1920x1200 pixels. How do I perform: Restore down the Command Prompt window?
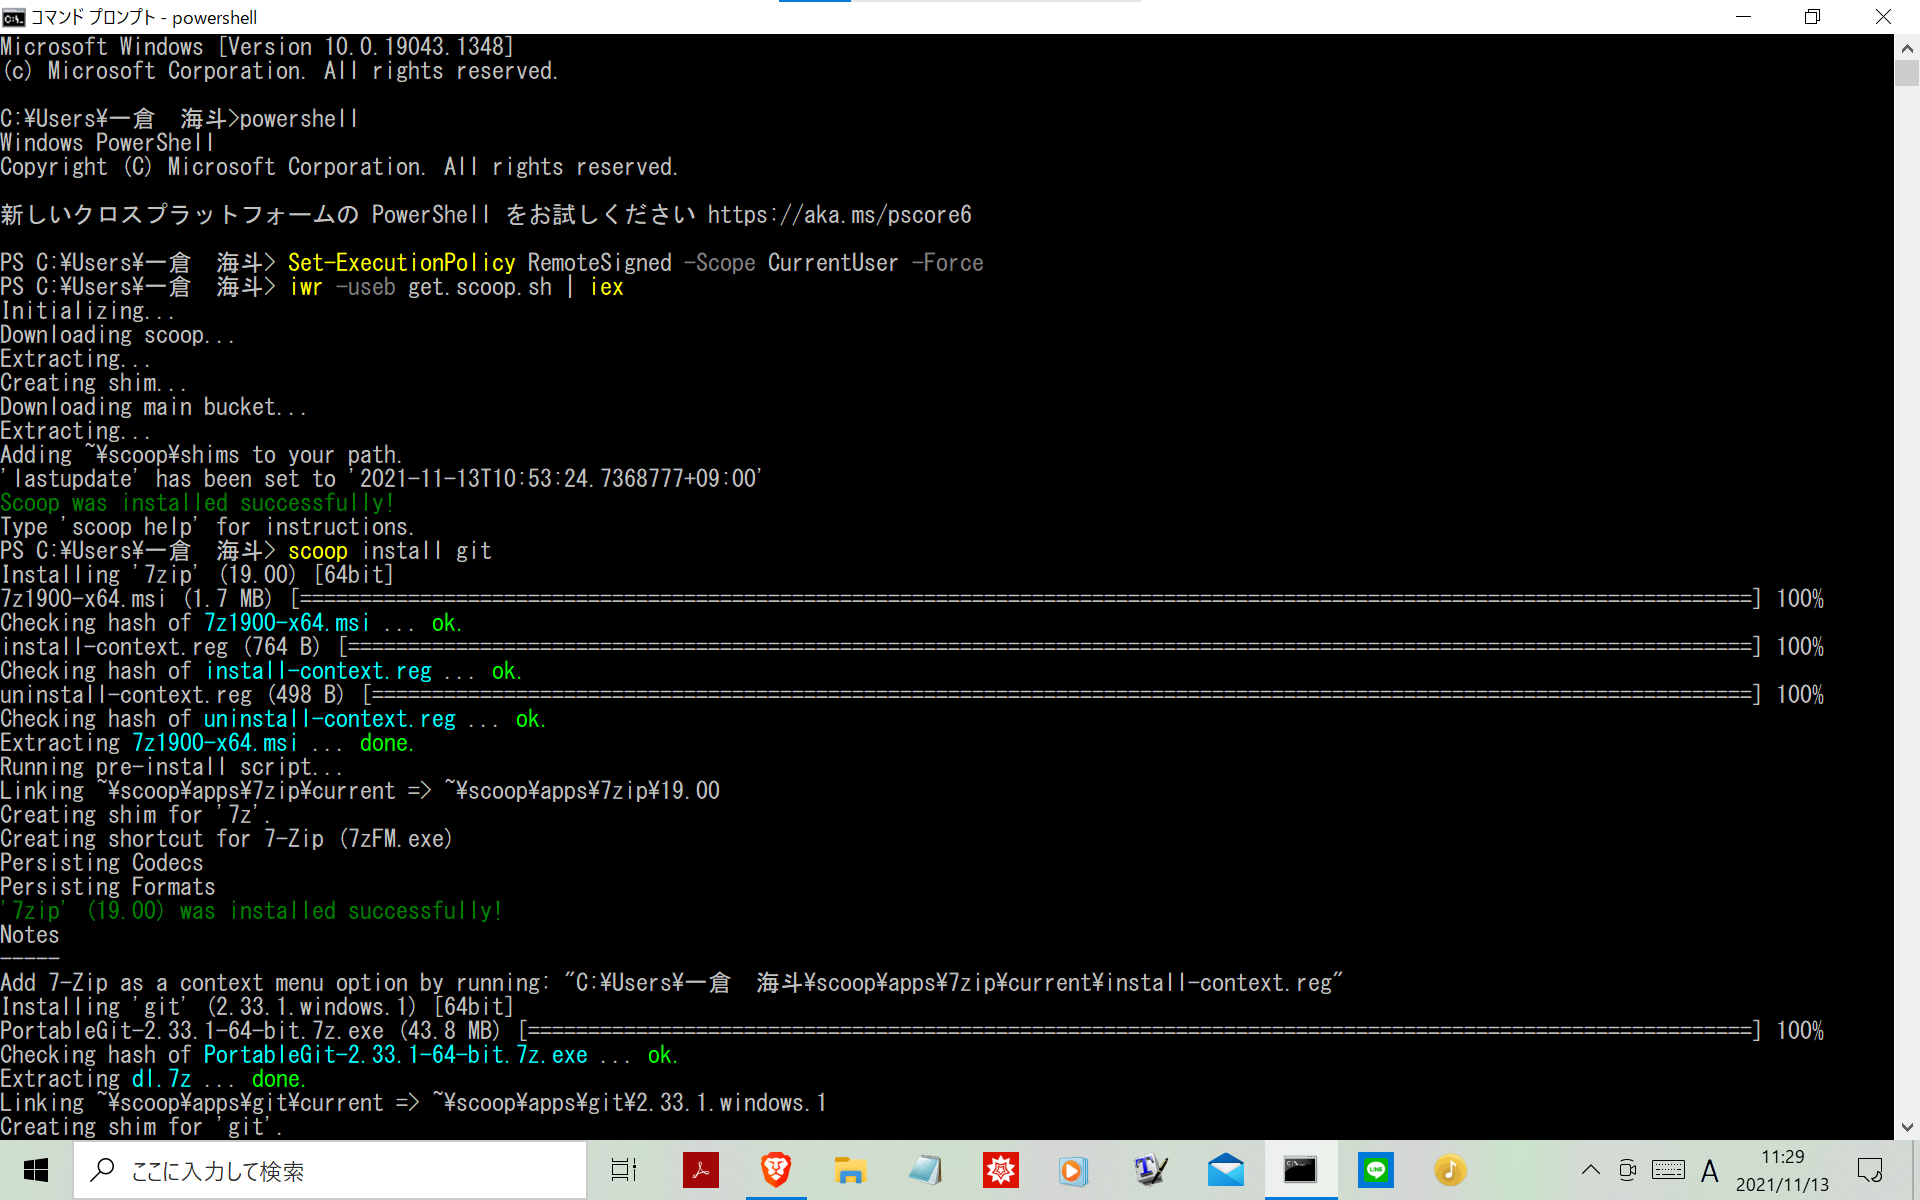coord(1812,17)
